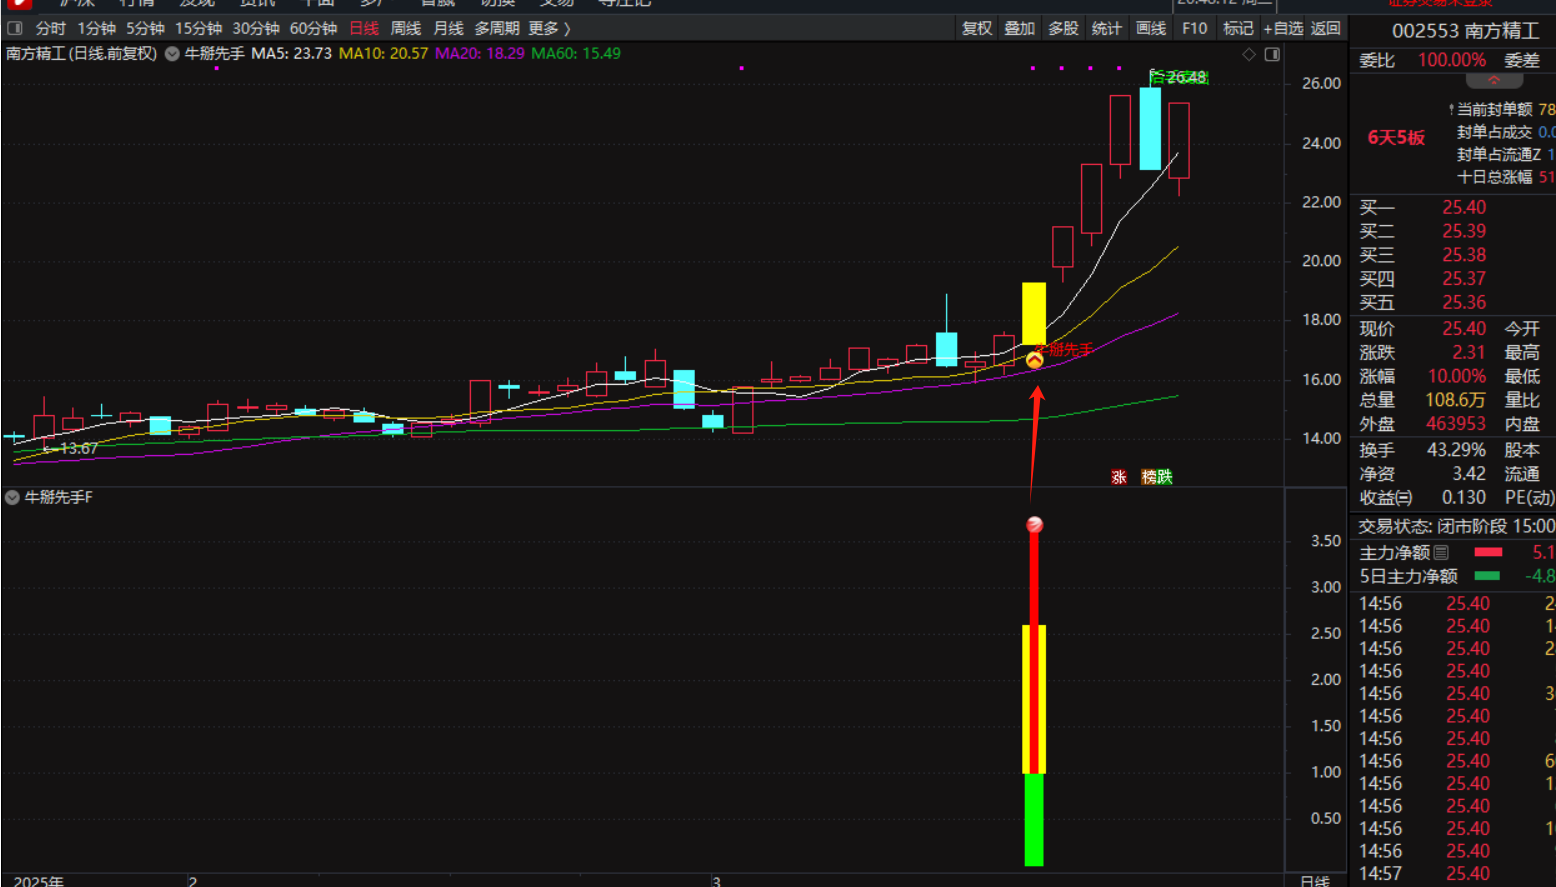This screenshot has width=1556, height=887.
Task: Open the F10 company information
Action: (x=1194, y=28)
